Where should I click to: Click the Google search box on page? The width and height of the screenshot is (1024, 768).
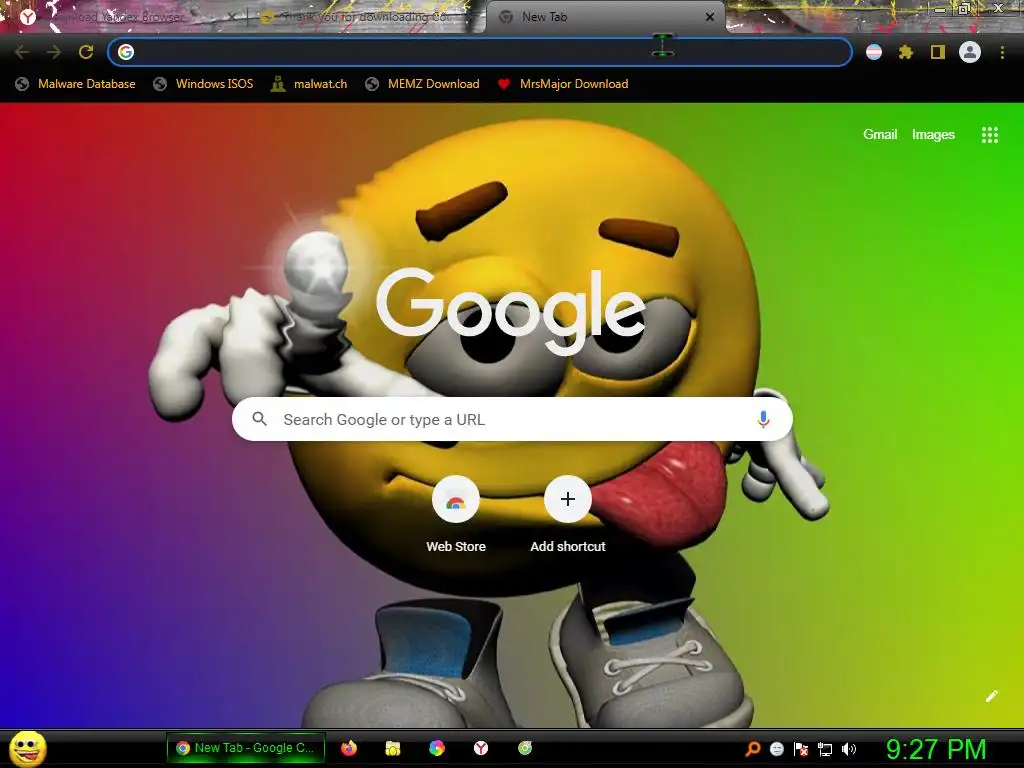(x=512, y=419)
